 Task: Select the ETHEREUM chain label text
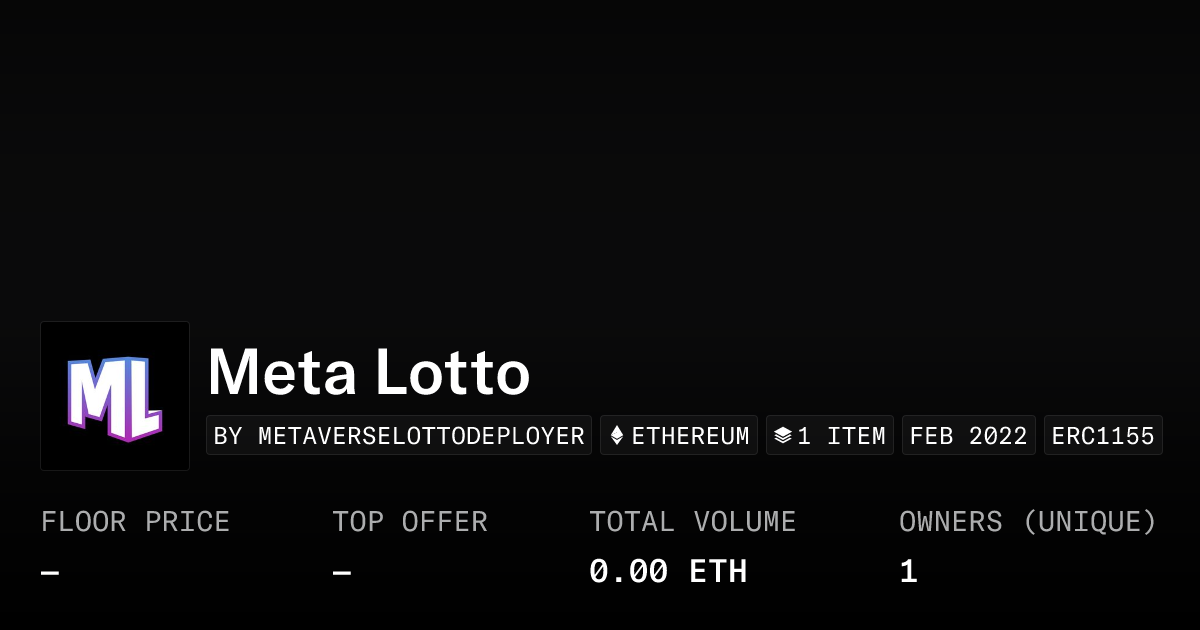pos(690,436)
